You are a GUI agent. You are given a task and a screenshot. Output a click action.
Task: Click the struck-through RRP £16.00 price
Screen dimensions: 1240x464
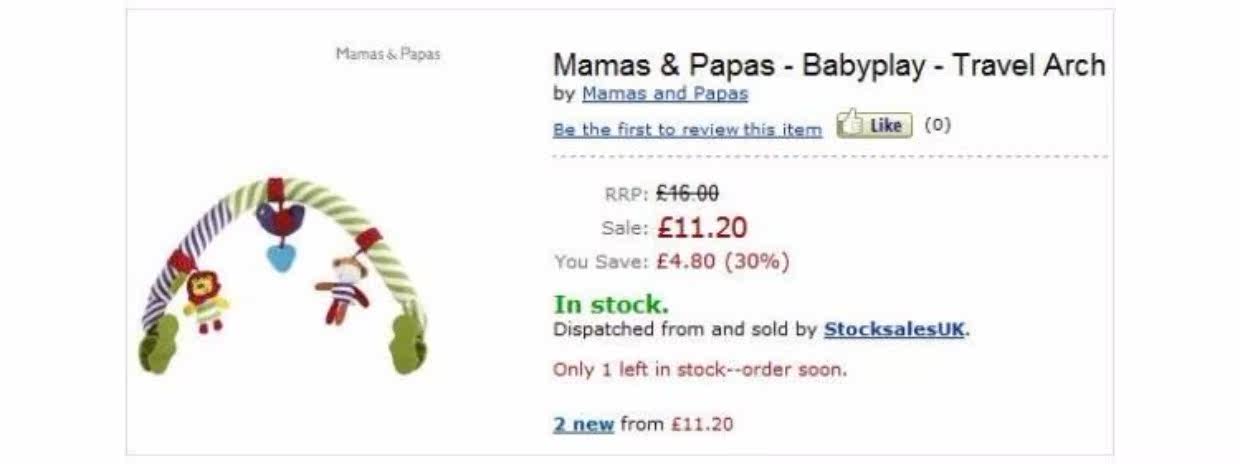[x=687, y=194]
